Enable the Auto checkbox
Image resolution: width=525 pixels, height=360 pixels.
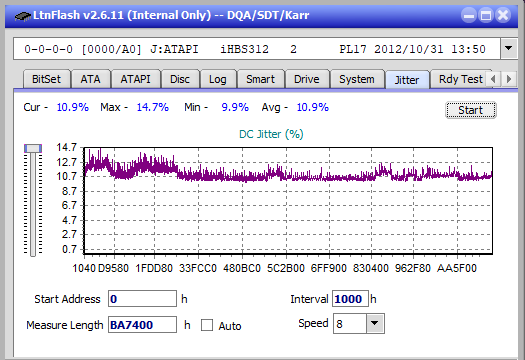(x=207, y=325)
